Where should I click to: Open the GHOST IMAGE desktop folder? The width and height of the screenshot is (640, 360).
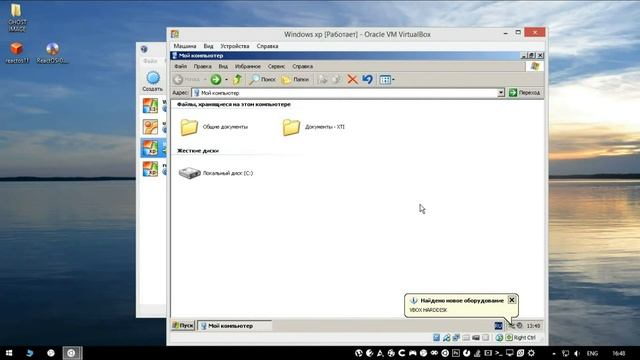(16, 18)
